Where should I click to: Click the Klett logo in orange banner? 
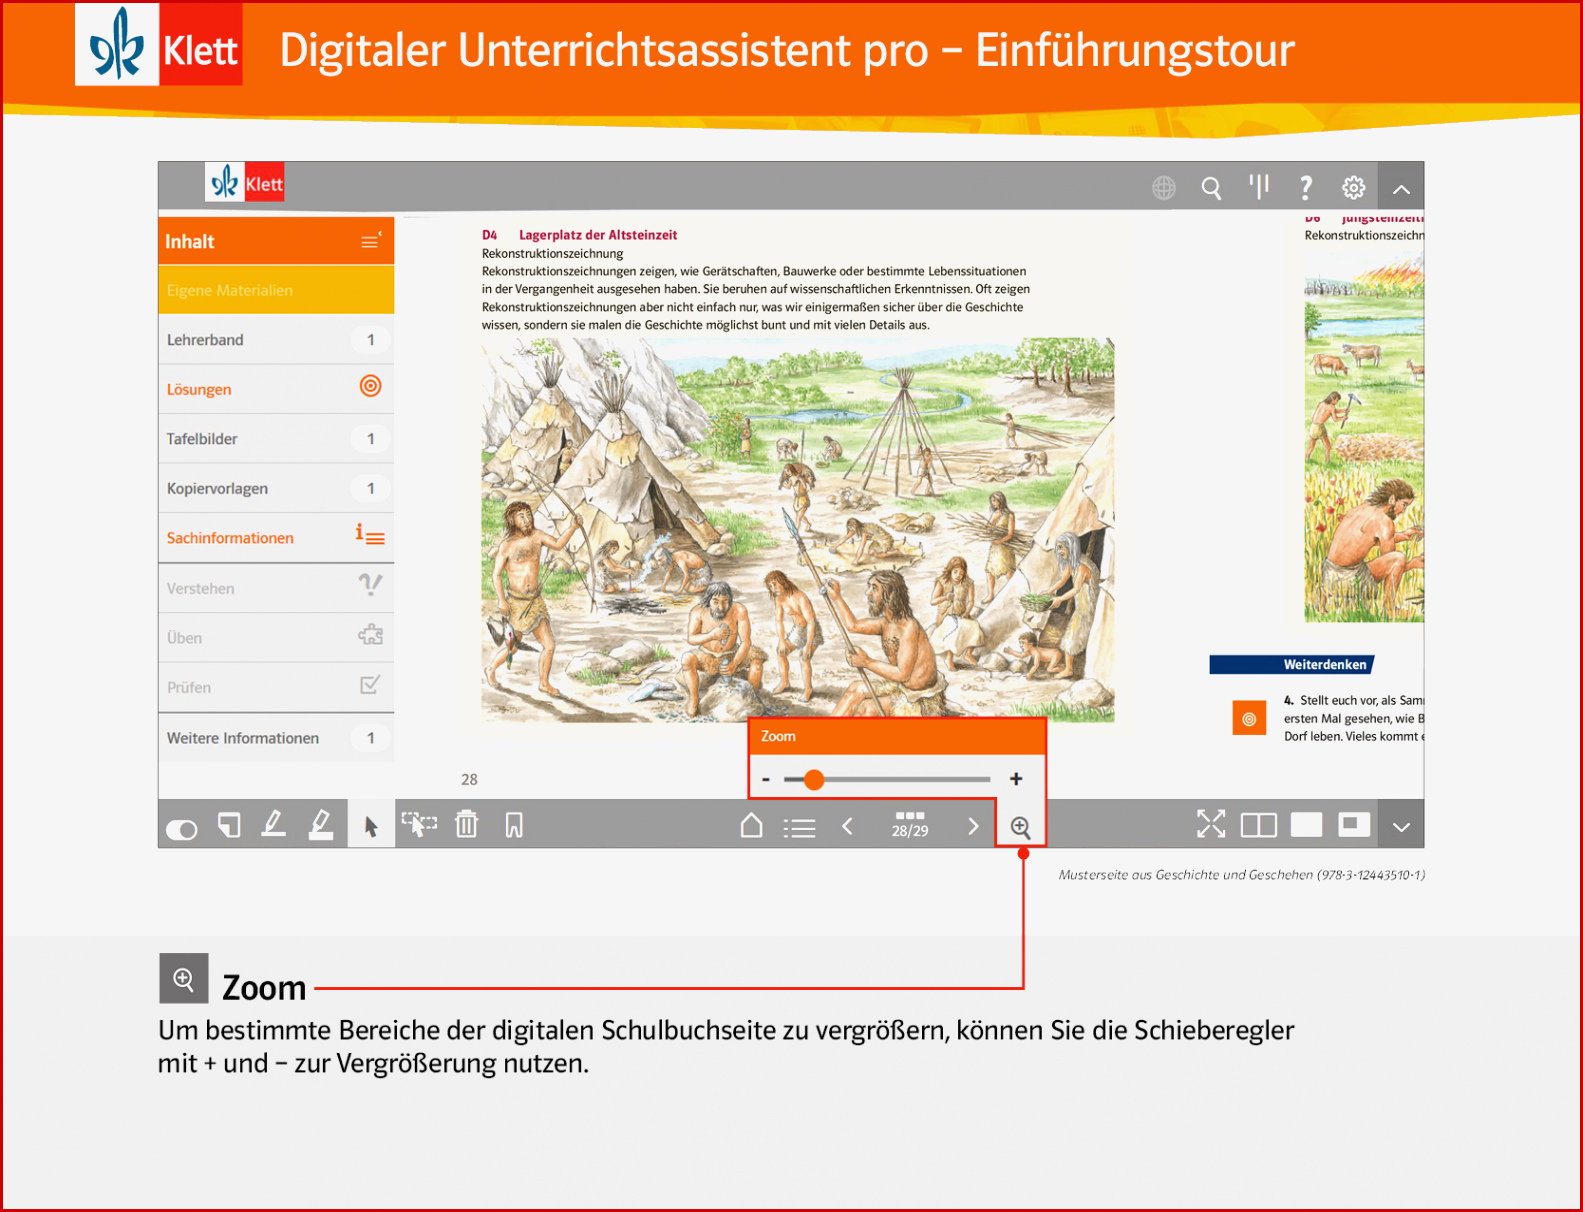point(159,44)
